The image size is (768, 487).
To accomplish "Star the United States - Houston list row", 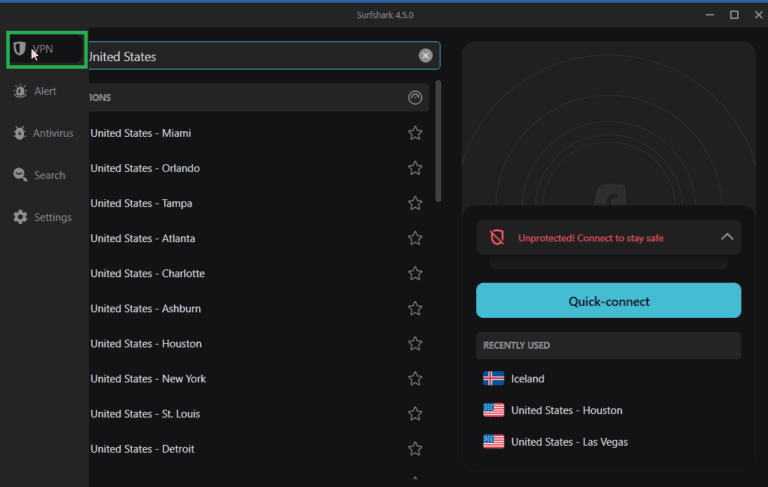I will pyautogui.click(x=415, y=344).
